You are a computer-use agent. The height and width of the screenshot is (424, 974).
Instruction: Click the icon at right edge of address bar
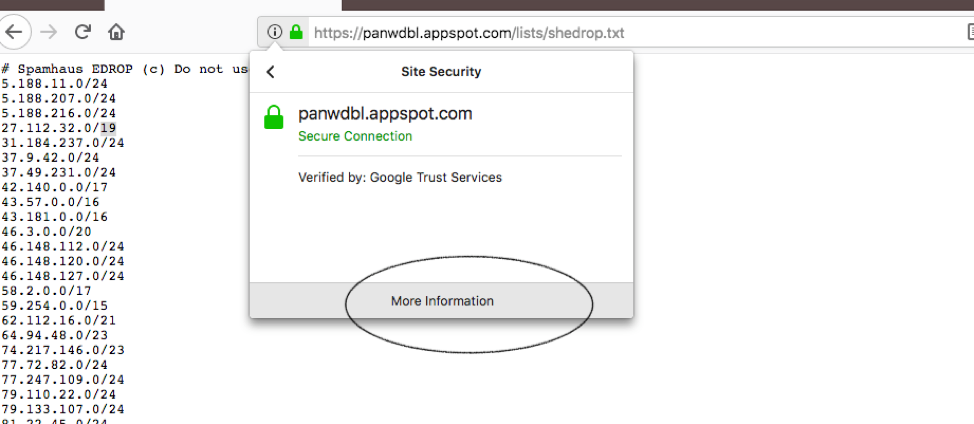[966, 32]
